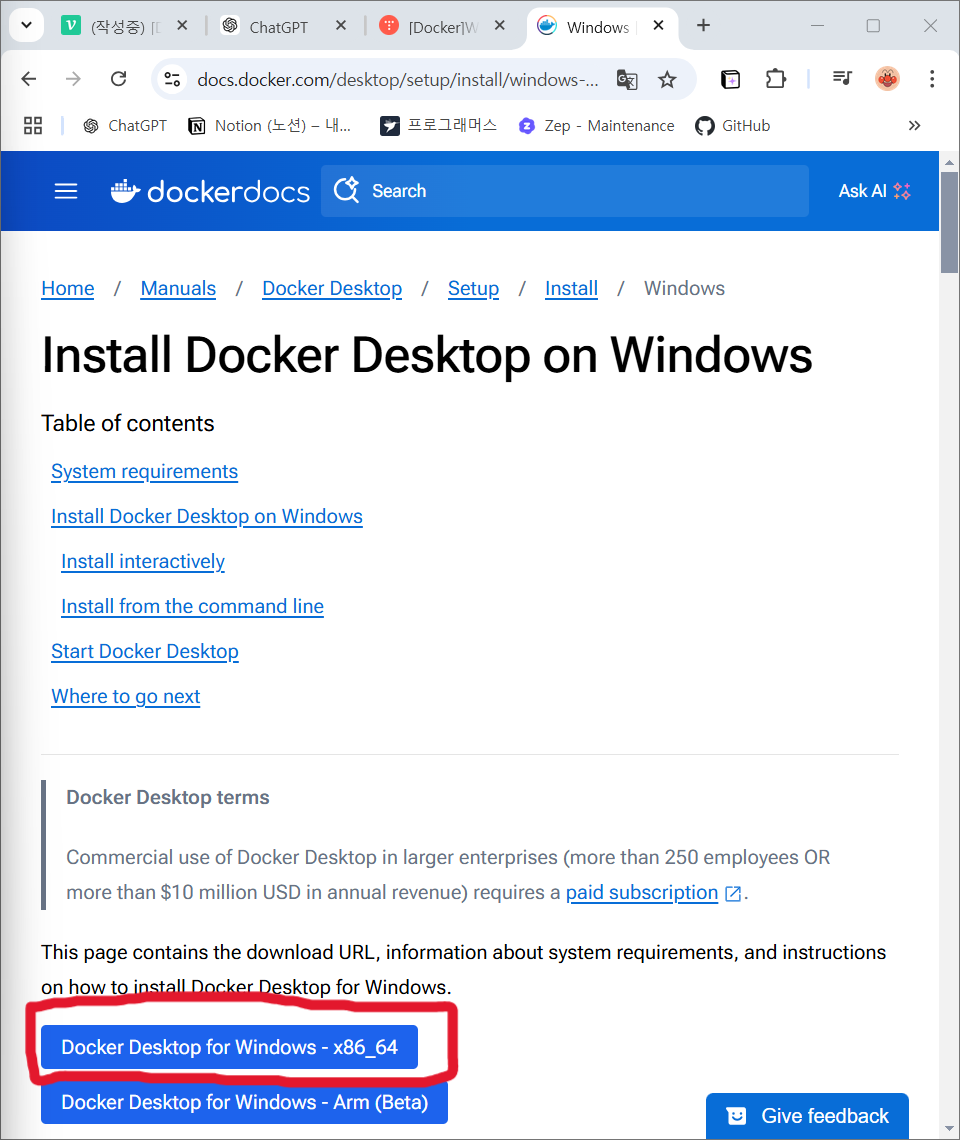Open the Notion (노션) bookmark

point(270,126)
